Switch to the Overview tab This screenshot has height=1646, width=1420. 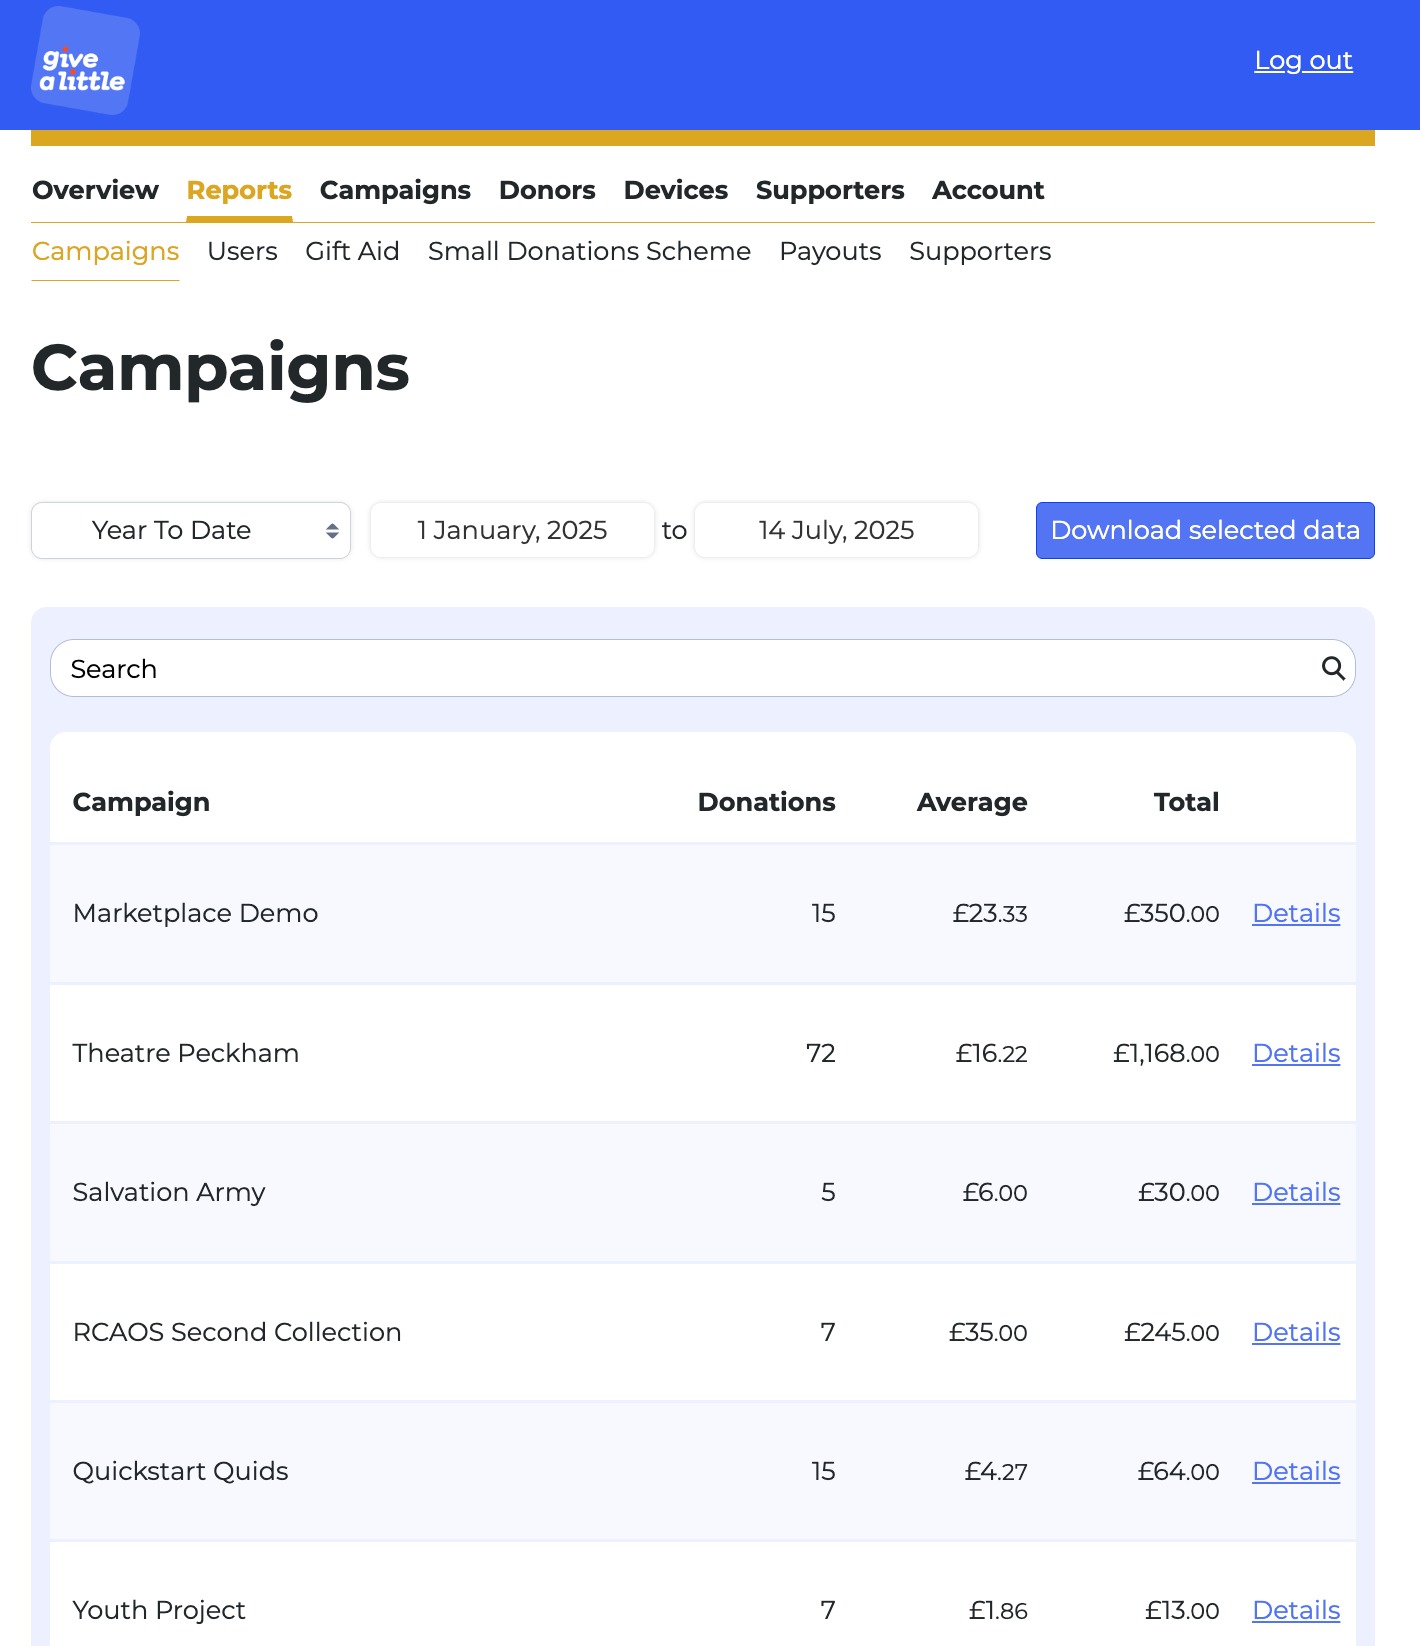click(x=95, y=190)
